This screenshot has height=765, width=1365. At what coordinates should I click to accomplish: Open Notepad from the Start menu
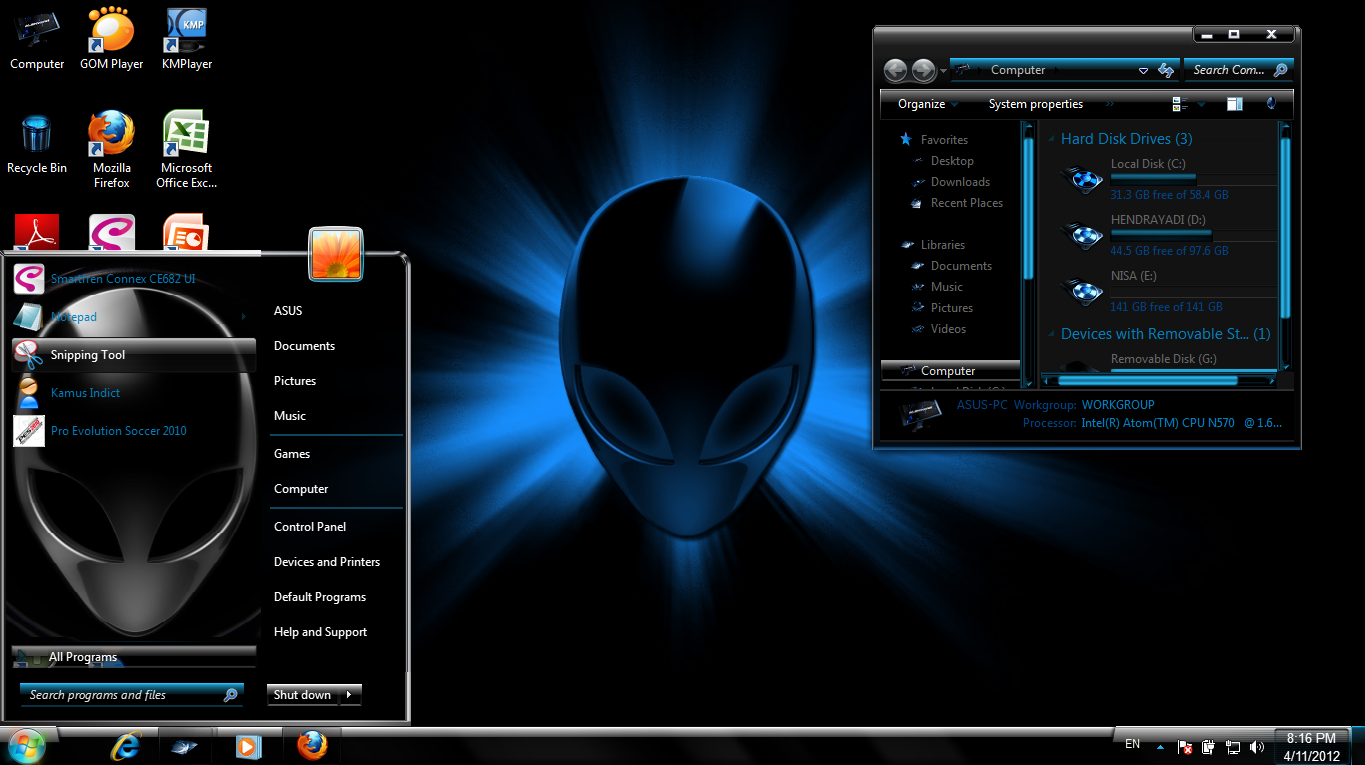(x=134, y=317)
